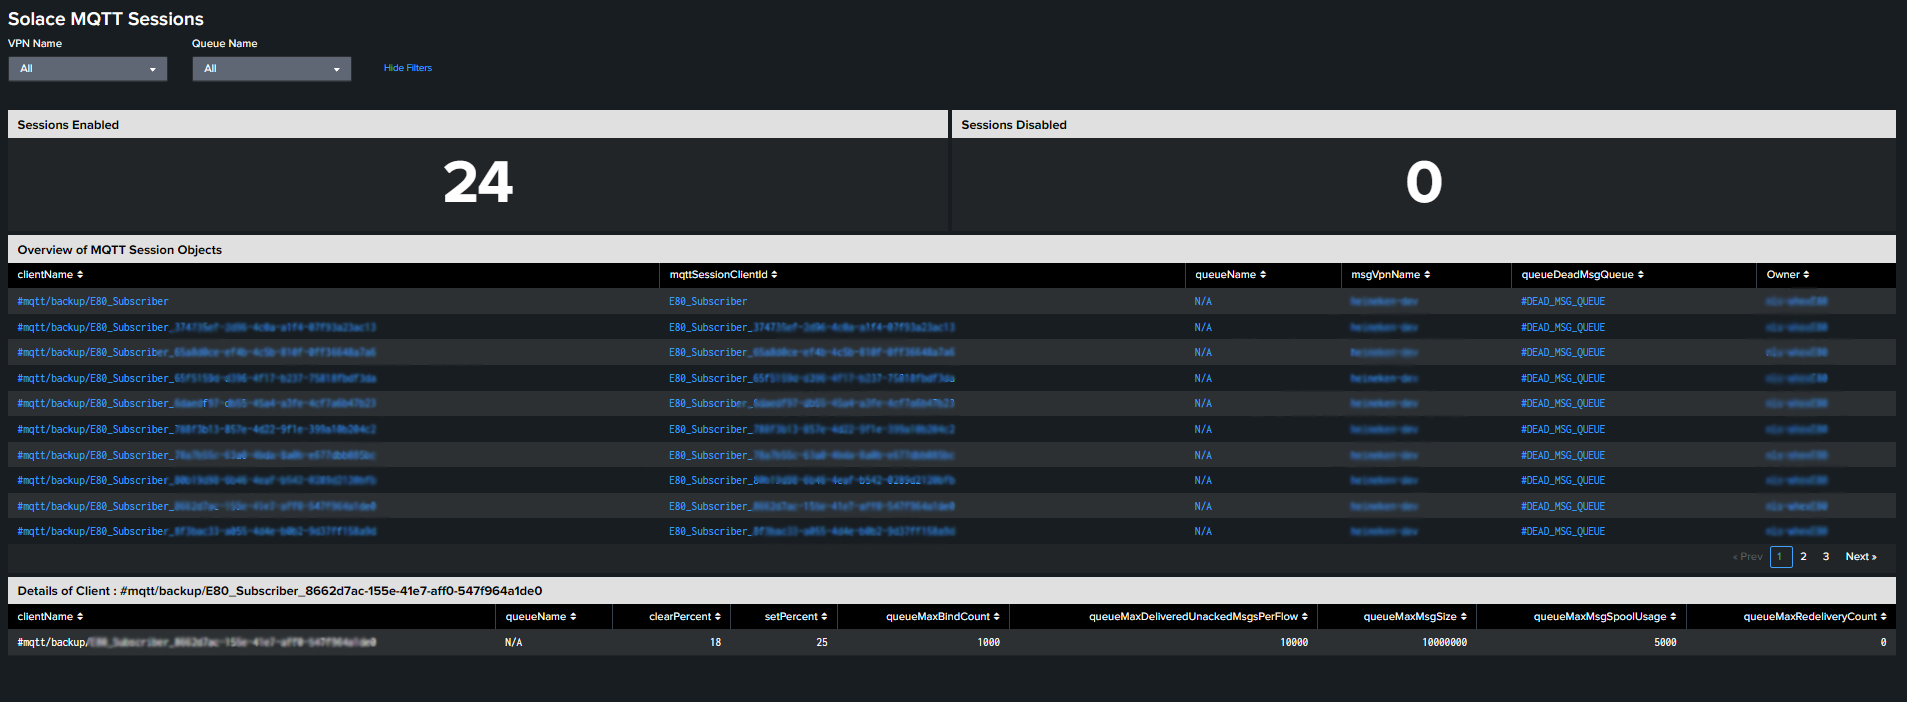Go to page 3 of results
The height and width of the screenshot is (702, 1907).
(x=1826, y=557)
